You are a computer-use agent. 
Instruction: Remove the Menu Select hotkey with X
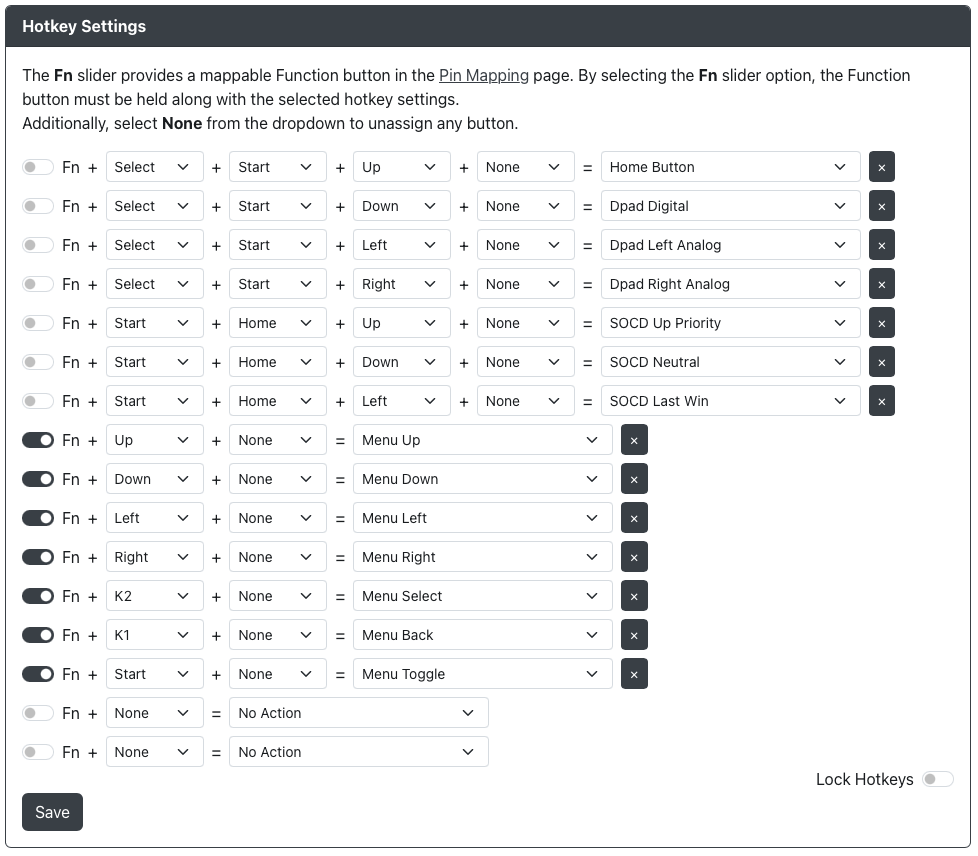tap(634, 596)
